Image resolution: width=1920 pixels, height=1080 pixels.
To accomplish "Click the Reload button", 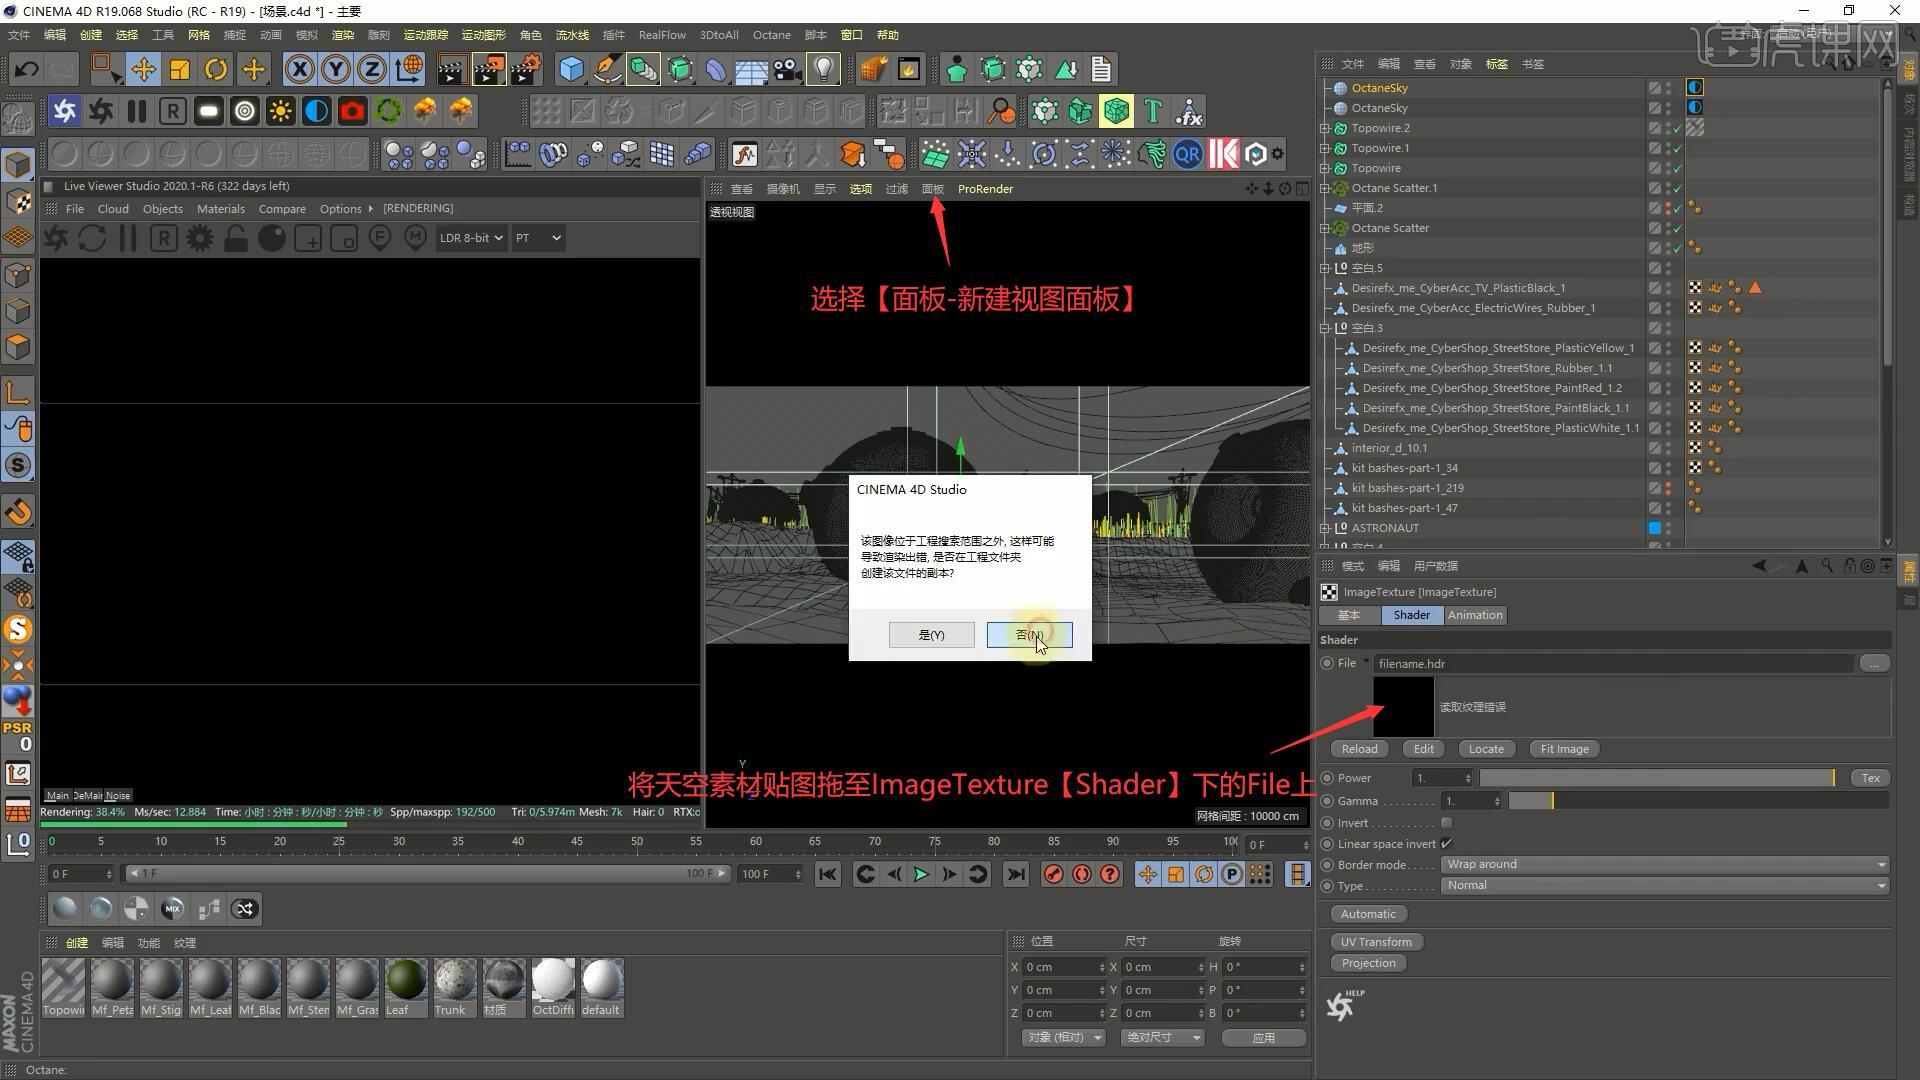I will pyautogui.click(x=1359, y=749).
